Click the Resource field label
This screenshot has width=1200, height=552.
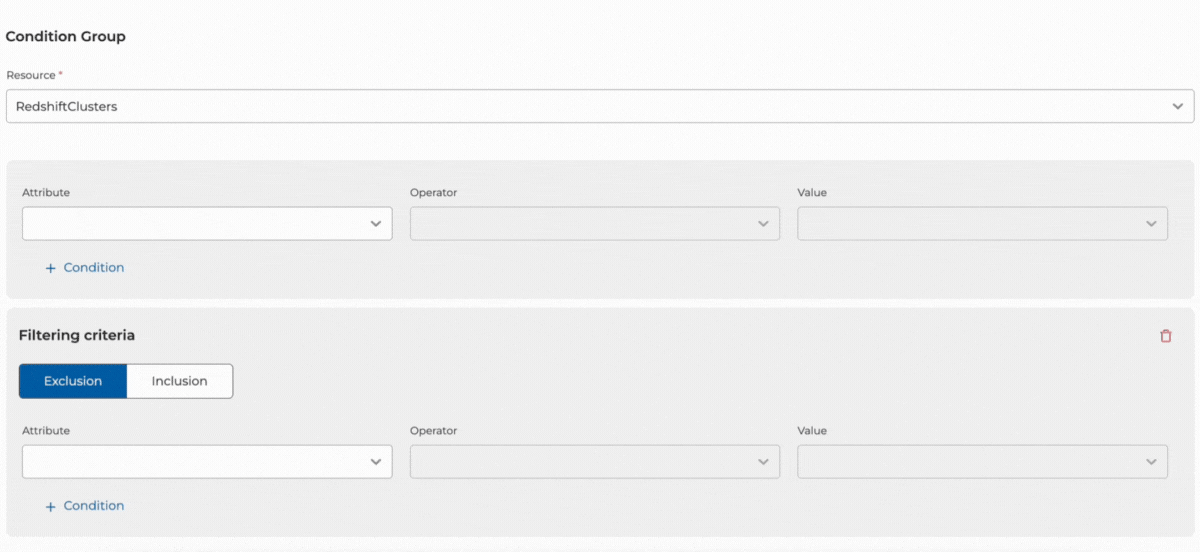tap(34, 76)
